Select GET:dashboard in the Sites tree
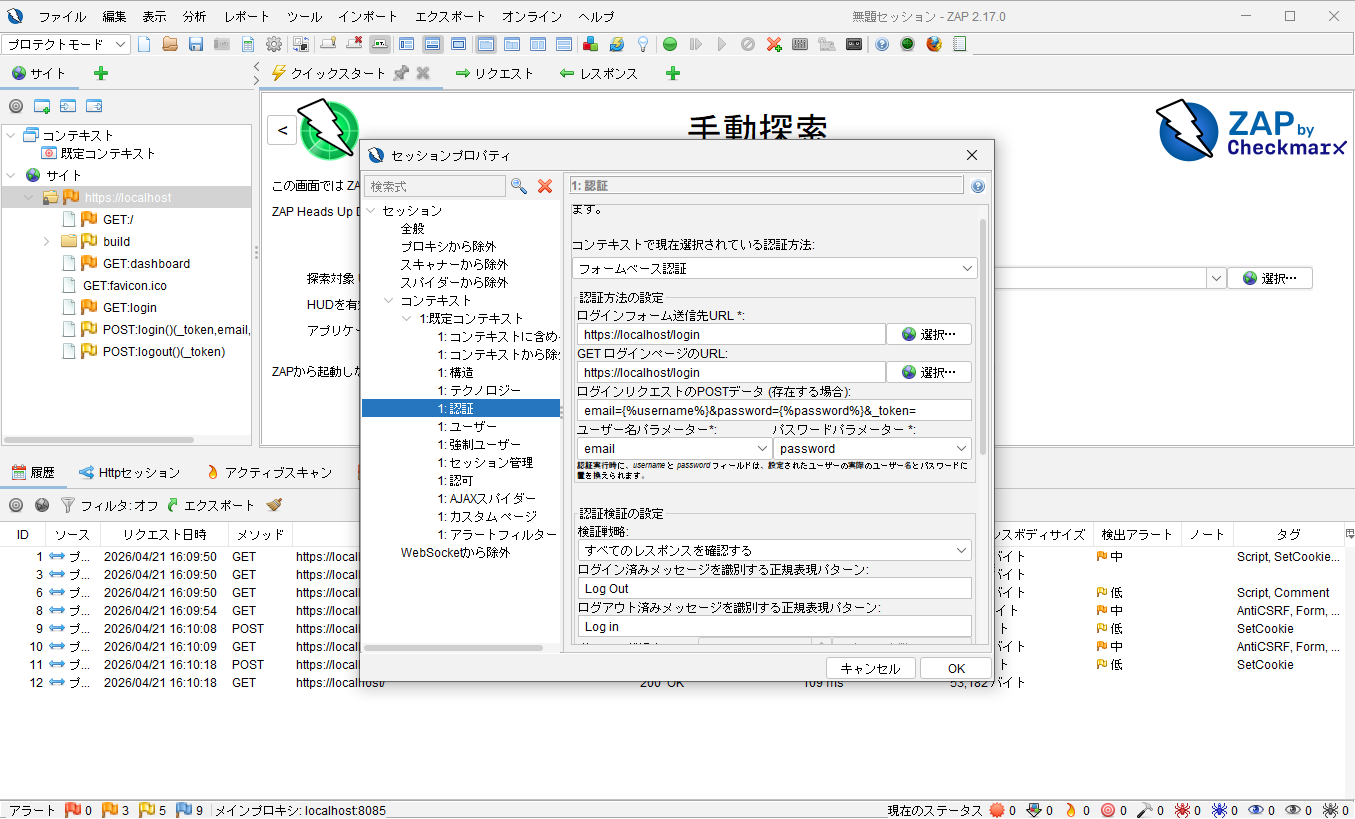This screenshot has height=819, width=1355. coord(146,263)
